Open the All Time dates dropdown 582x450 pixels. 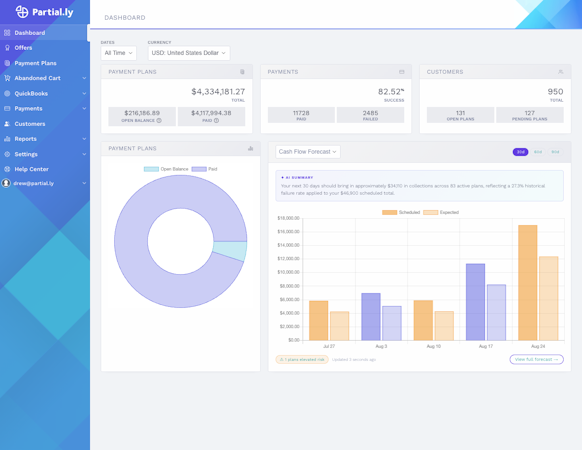pos(118,53)
